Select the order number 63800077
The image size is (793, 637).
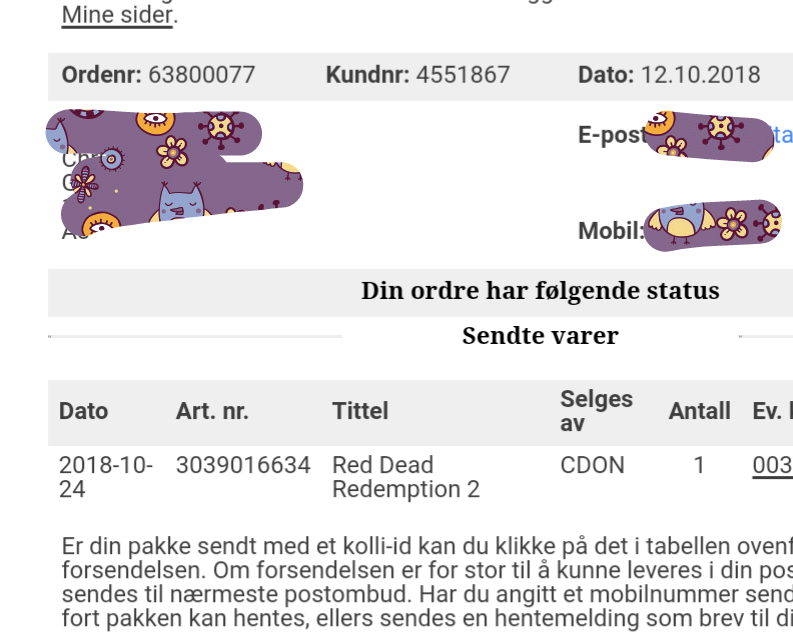(x=201, y=75)
